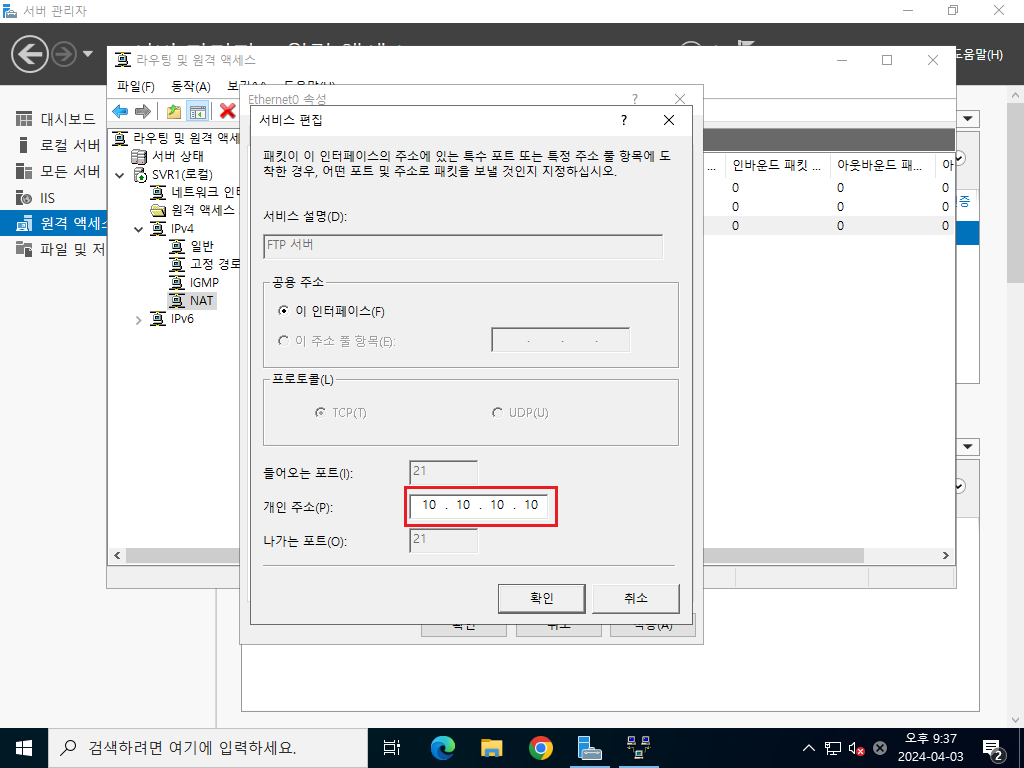Image resolution: width=1024 pixels, height=768 pixels.
Task: Open Task View from taskbar
Action: (392, 748)
